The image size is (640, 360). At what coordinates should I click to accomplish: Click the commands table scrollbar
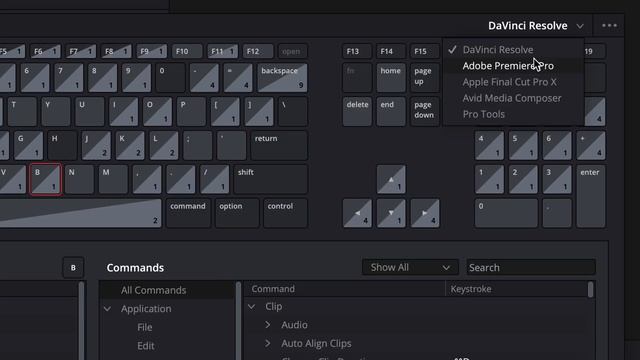click(x=591, y=290)
